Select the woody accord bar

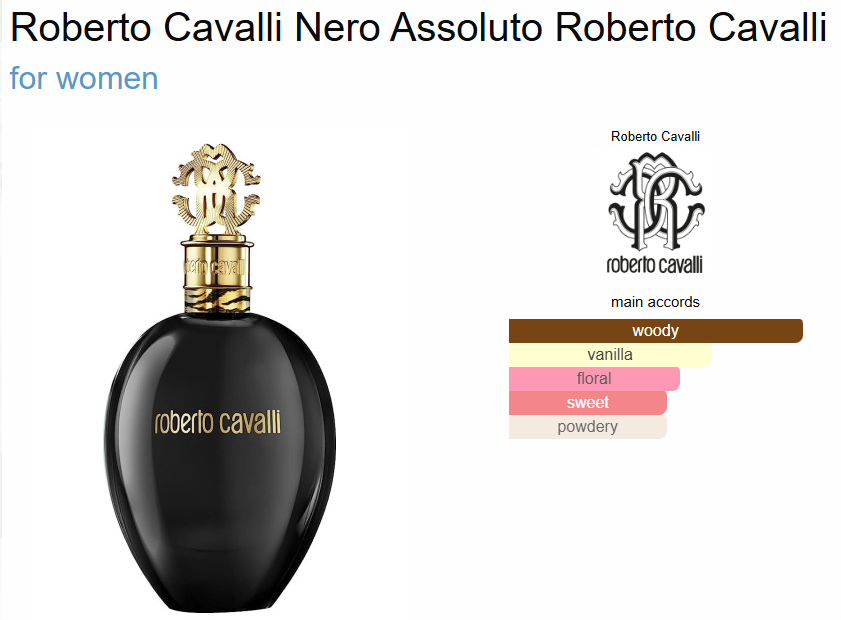655,330
